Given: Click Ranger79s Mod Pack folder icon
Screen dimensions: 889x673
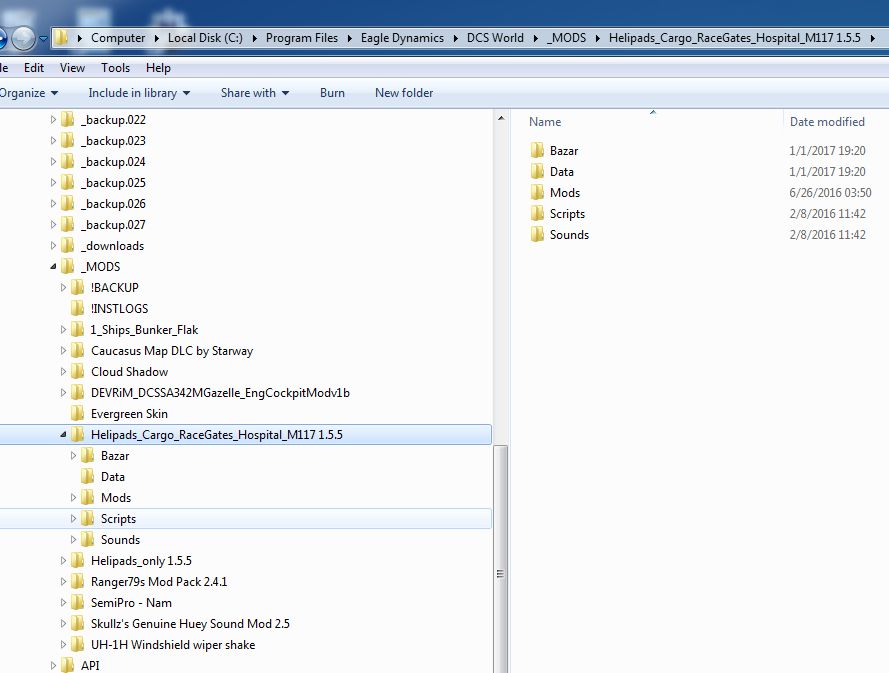Looking at the screenshot, I should (78, 582).
